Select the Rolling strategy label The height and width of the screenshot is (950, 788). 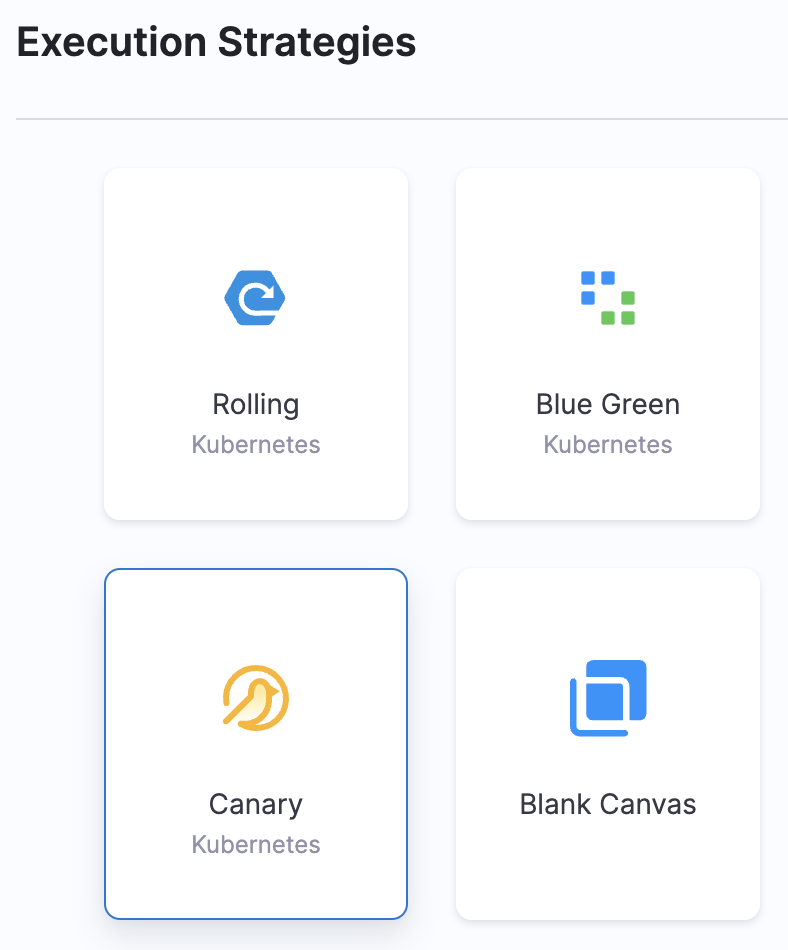pos(256,405)
